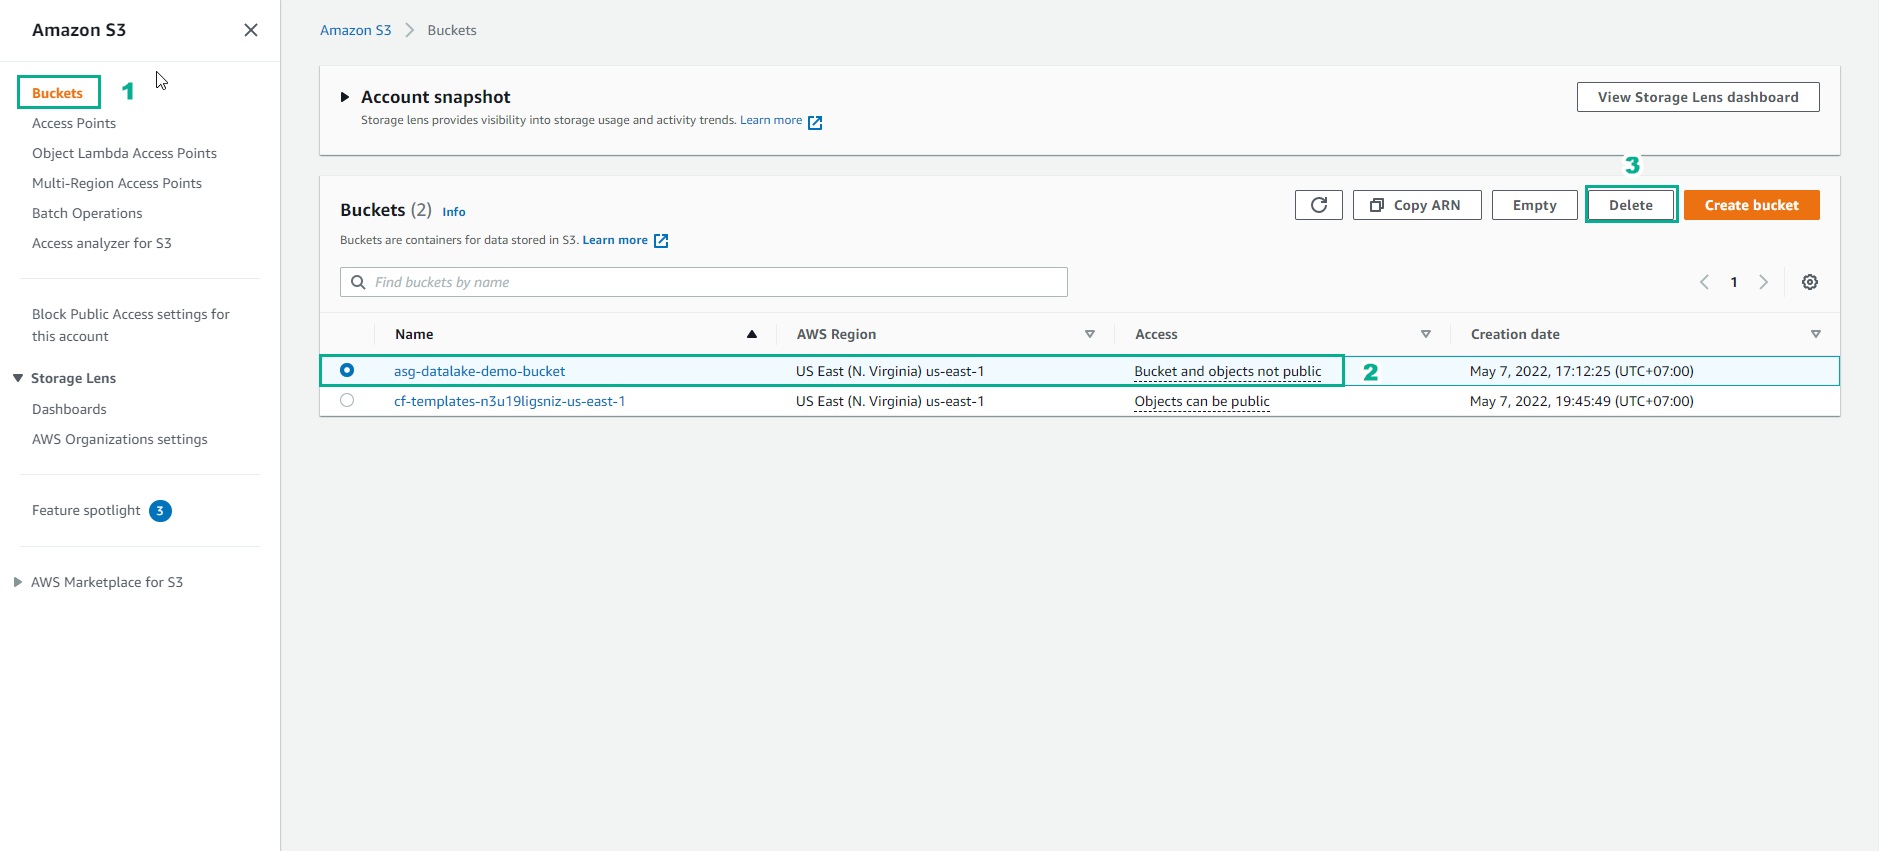Expand AWS Marketplace for S3 section
Screen dimensions: 1879x851
pos(18,582)
